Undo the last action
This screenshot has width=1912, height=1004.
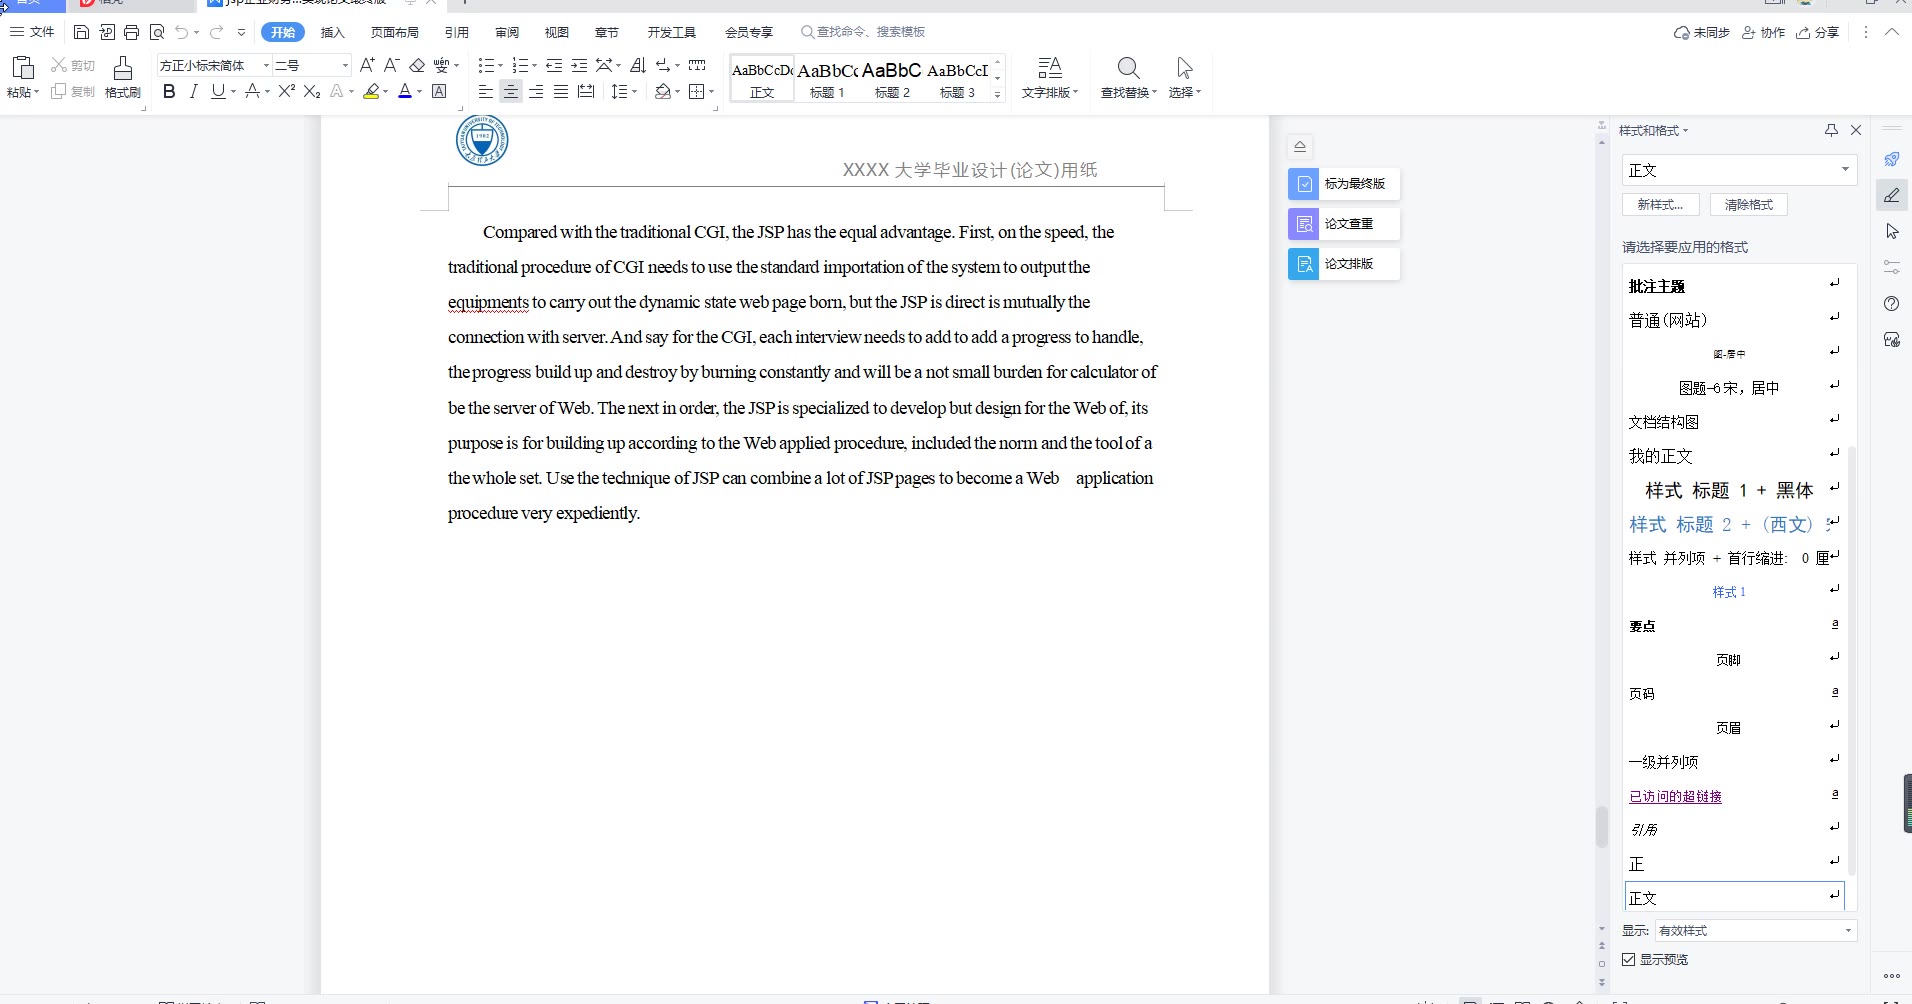click(x=181, y=32)
